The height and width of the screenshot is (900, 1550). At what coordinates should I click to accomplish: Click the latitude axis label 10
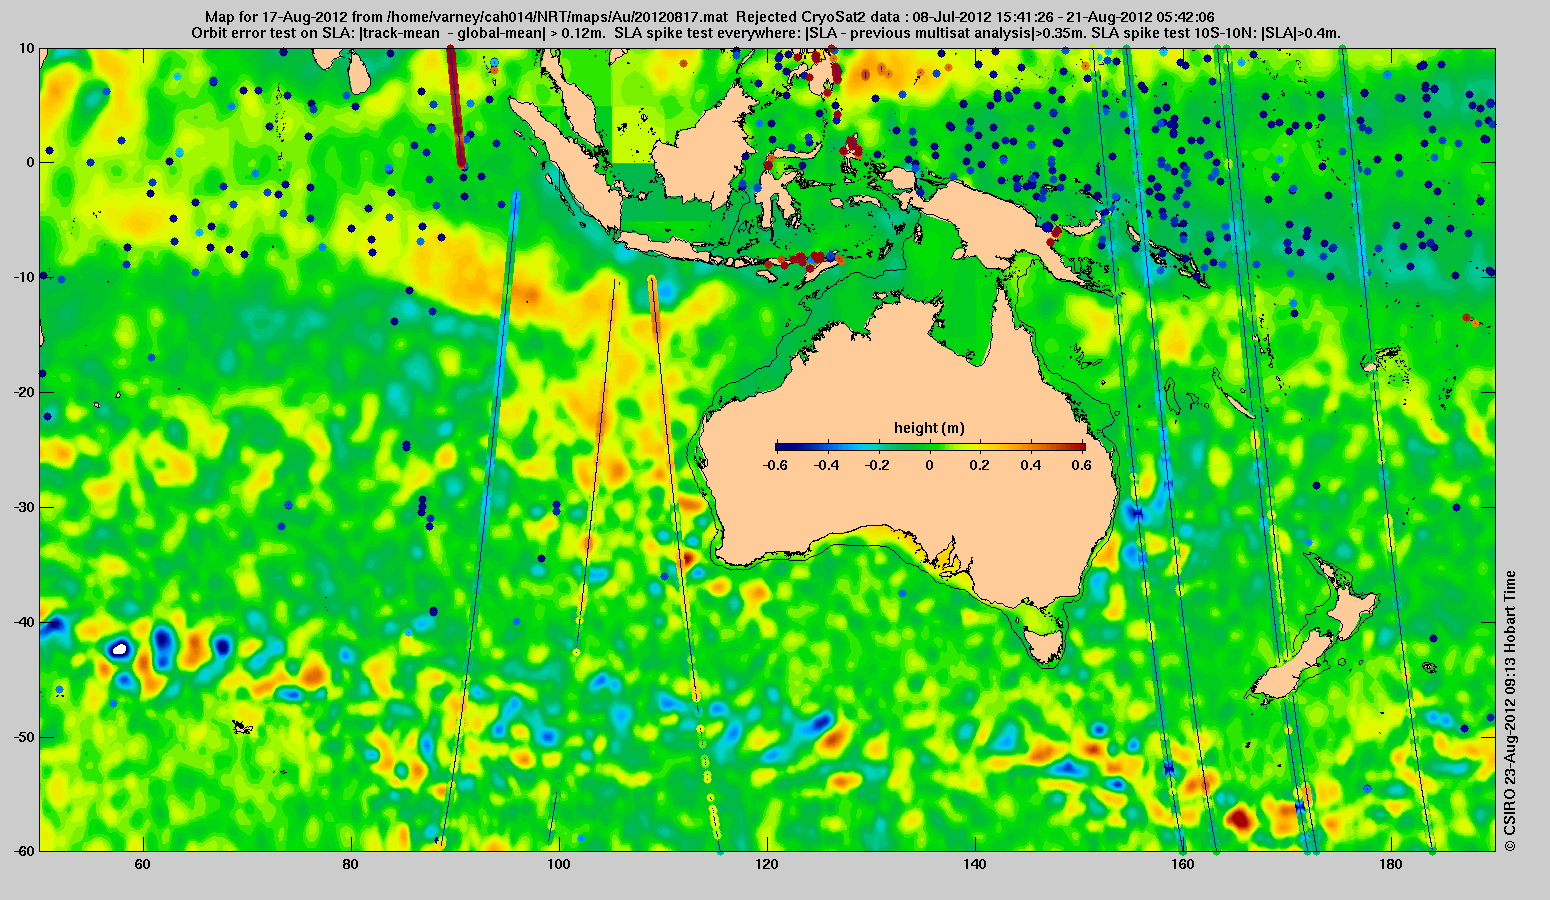tap(26, 48)
